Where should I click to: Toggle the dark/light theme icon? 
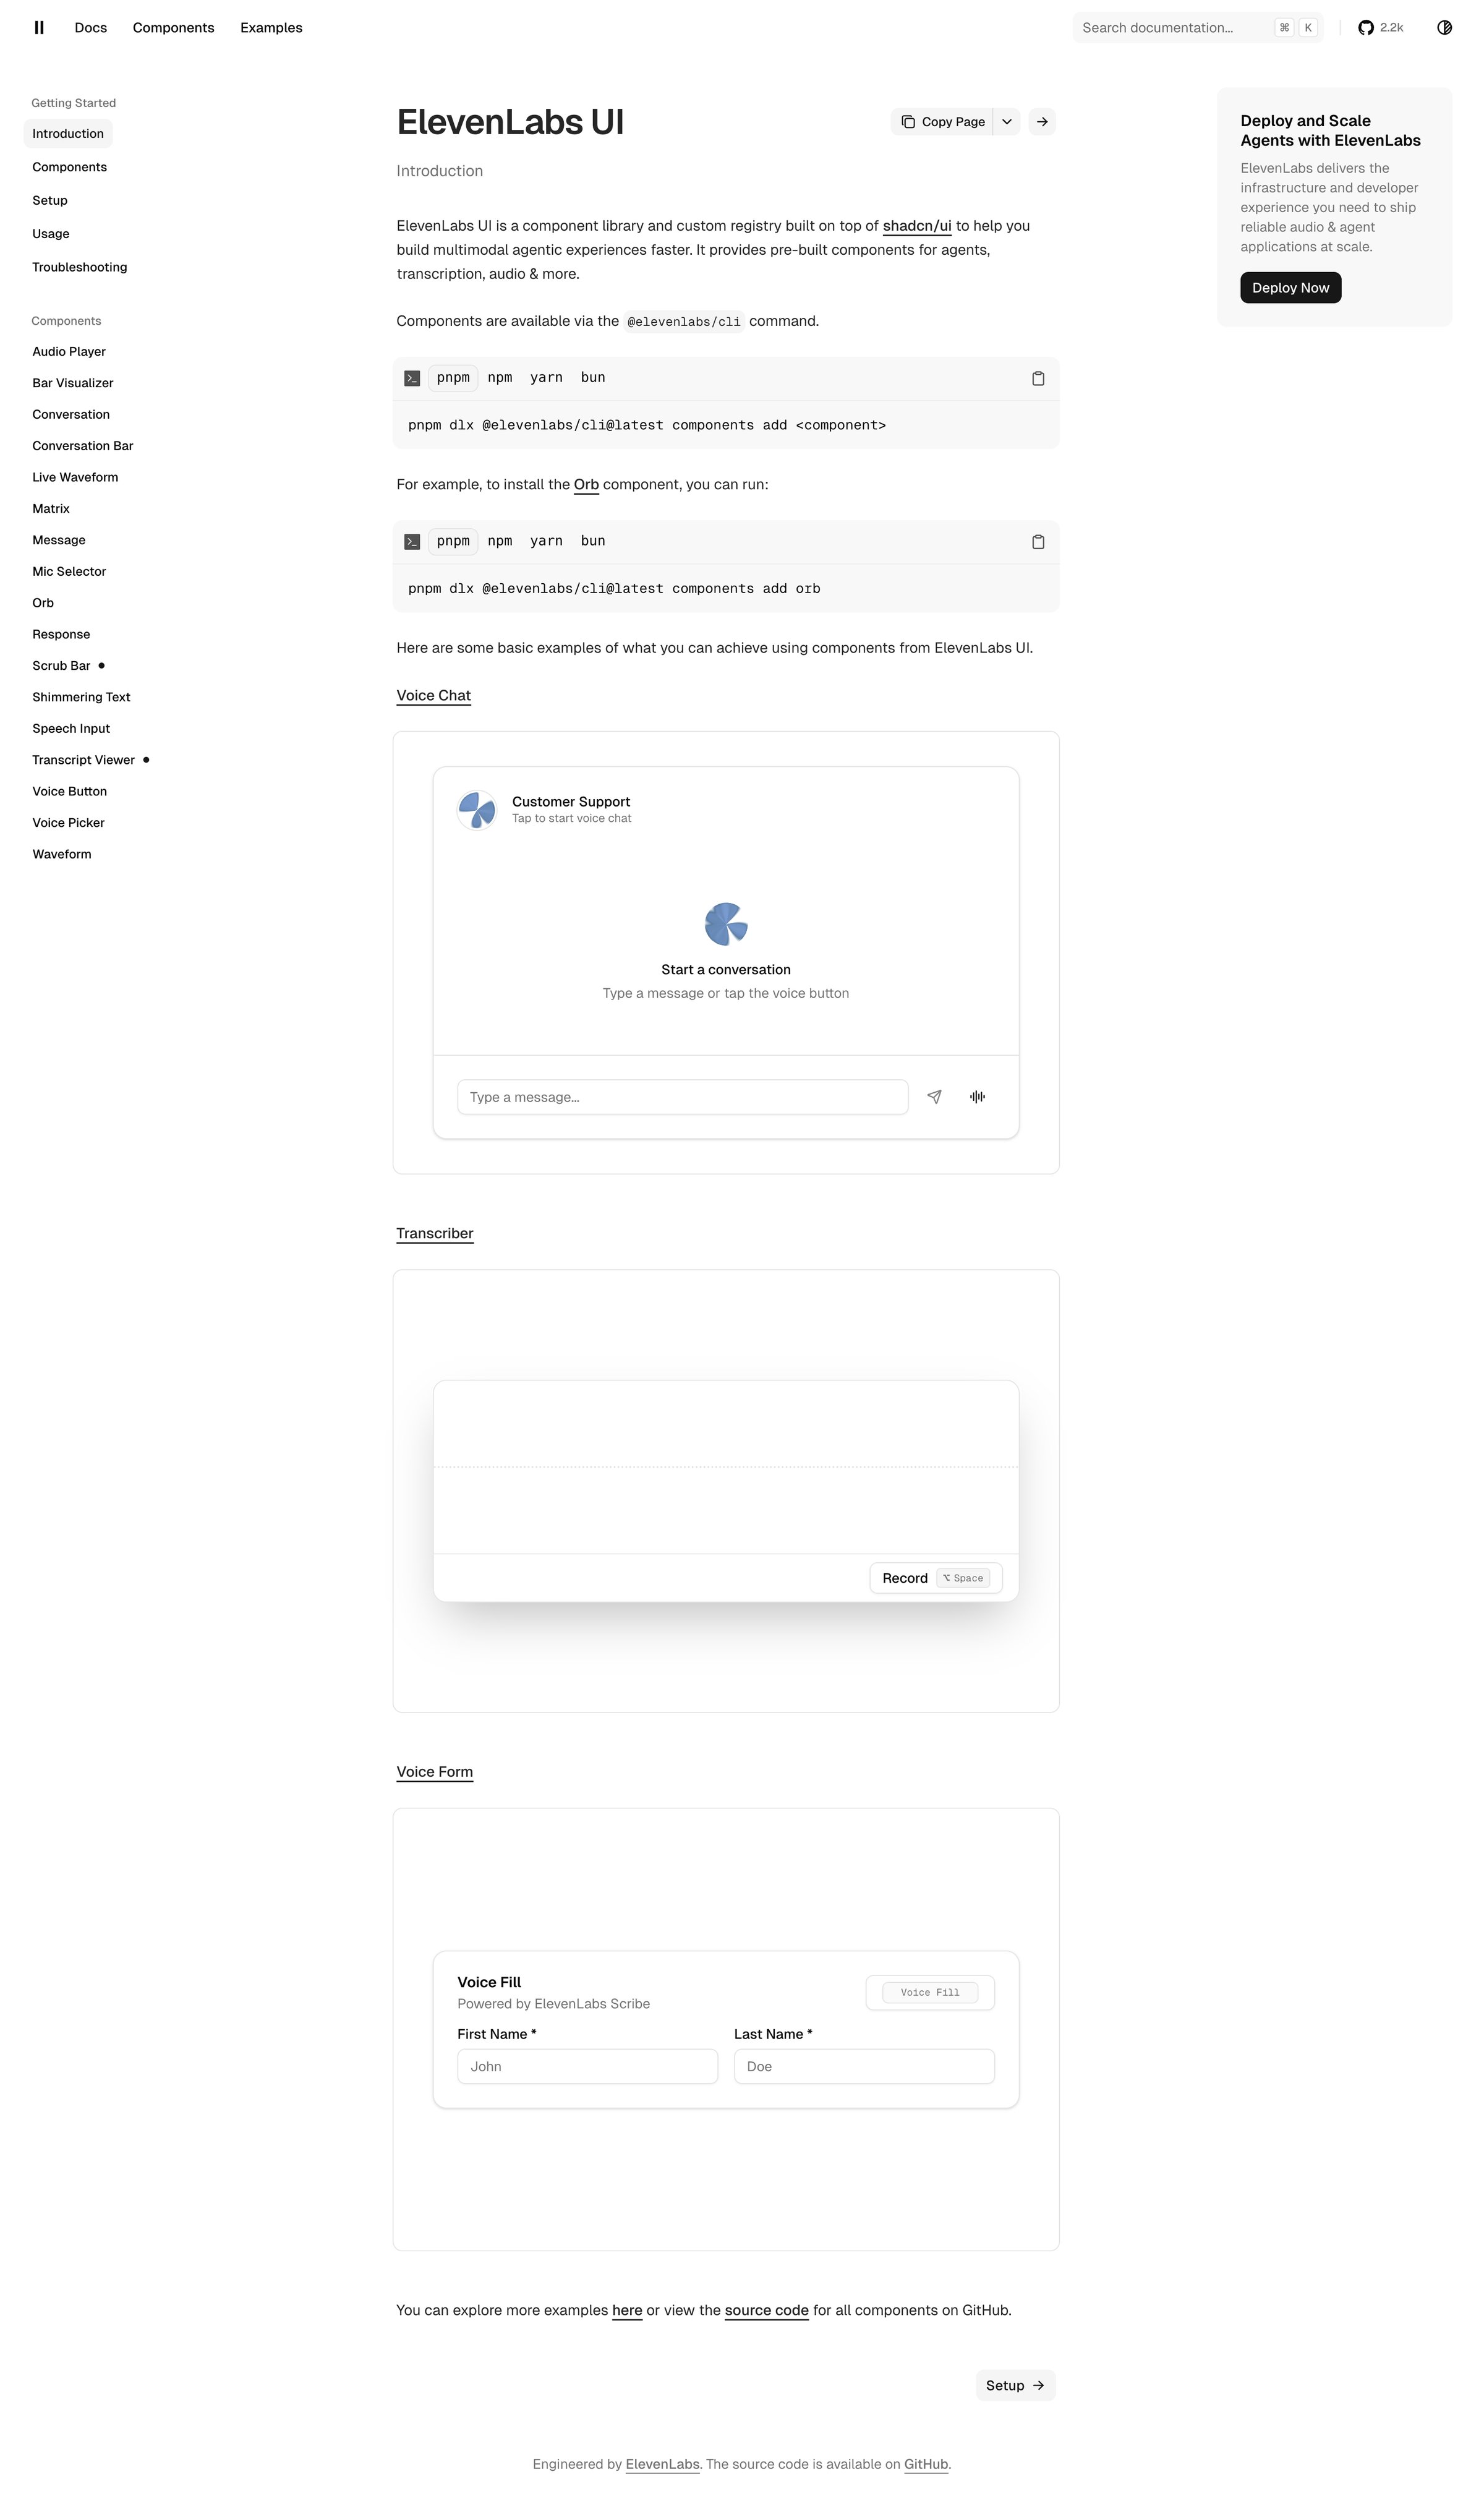pos(1444,28)
